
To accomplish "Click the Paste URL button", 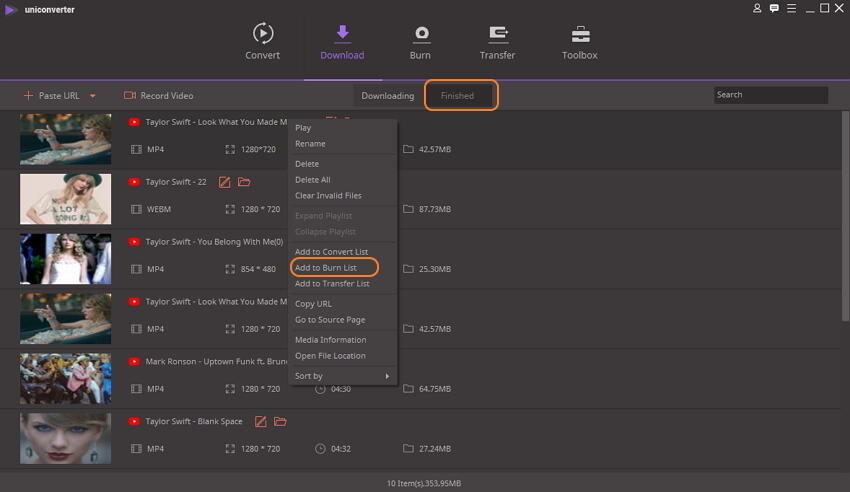I will [x=52, y=95].
